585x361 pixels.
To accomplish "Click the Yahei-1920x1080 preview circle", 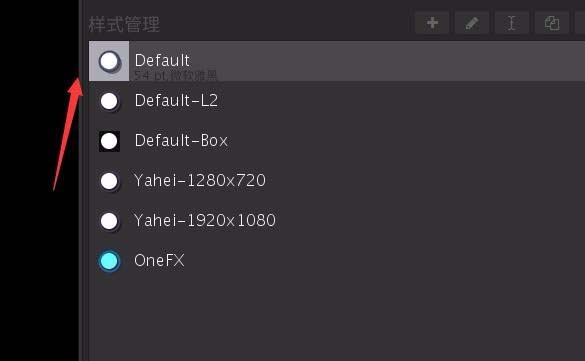I will (x=109, y=221).
